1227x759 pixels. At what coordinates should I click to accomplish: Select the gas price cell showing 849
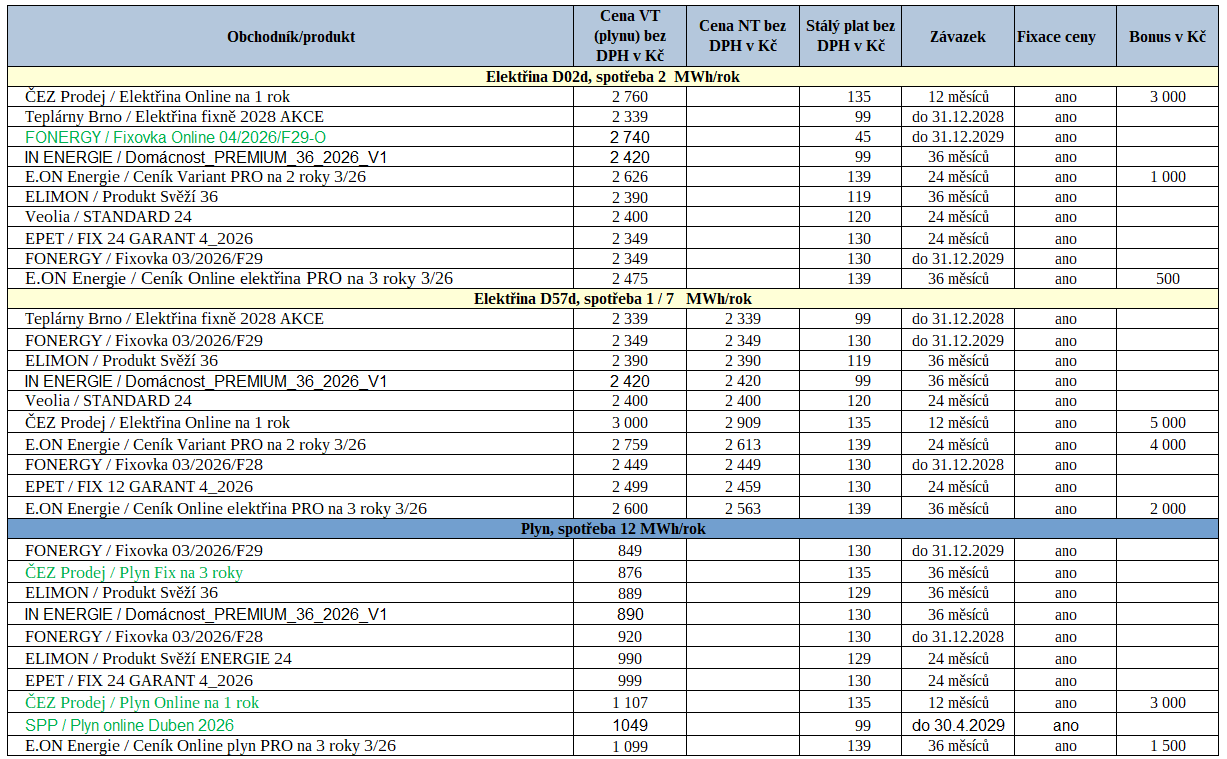click(630, 551)
